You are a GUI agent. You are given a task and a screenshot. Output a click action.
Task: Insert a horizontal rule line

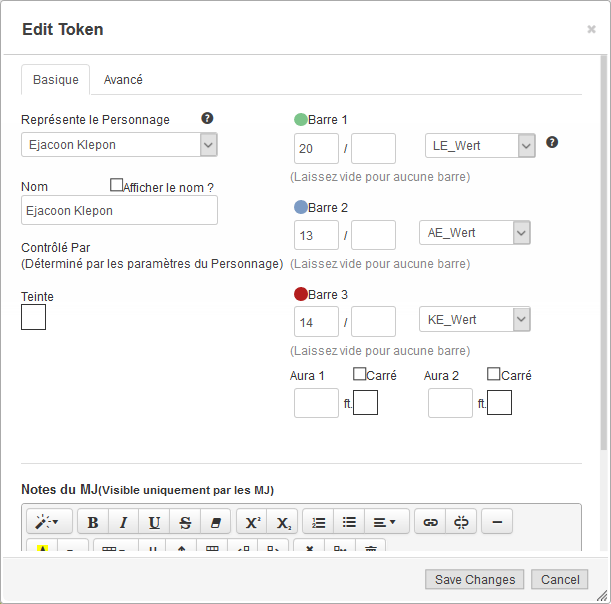497,522
